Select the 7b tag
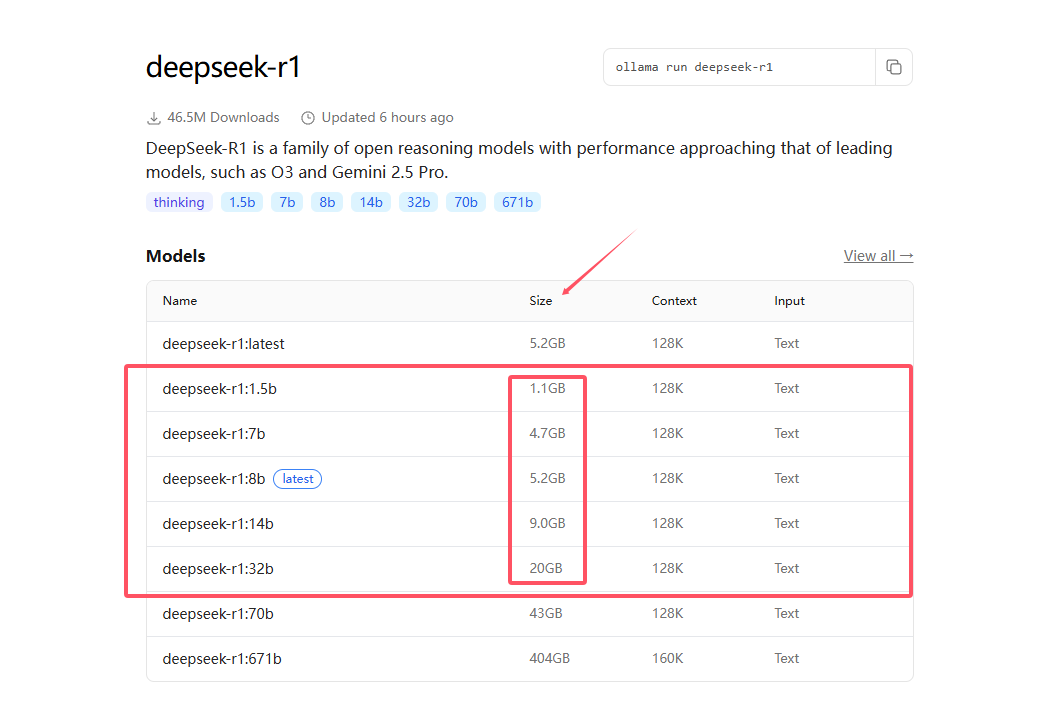Viewport: 1064px width, 724px height. coord(287,202)
